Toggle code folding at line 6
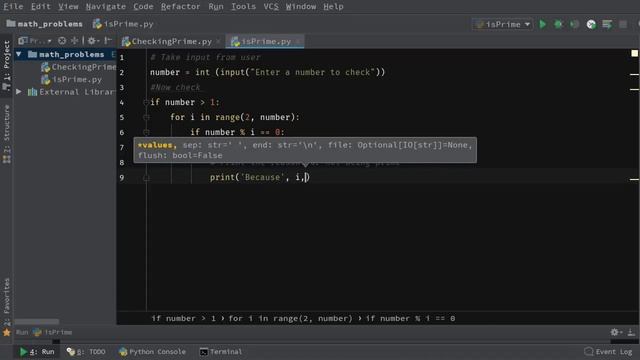640x360 pixels. click(146, 133)
